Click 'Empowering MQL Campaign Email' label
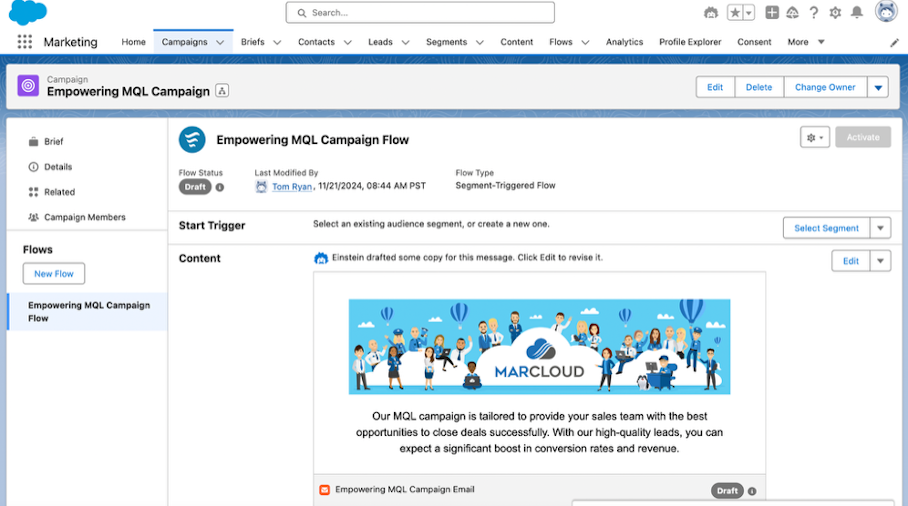Viewport: 908px width, 506px height. click(x=405, y=490)
